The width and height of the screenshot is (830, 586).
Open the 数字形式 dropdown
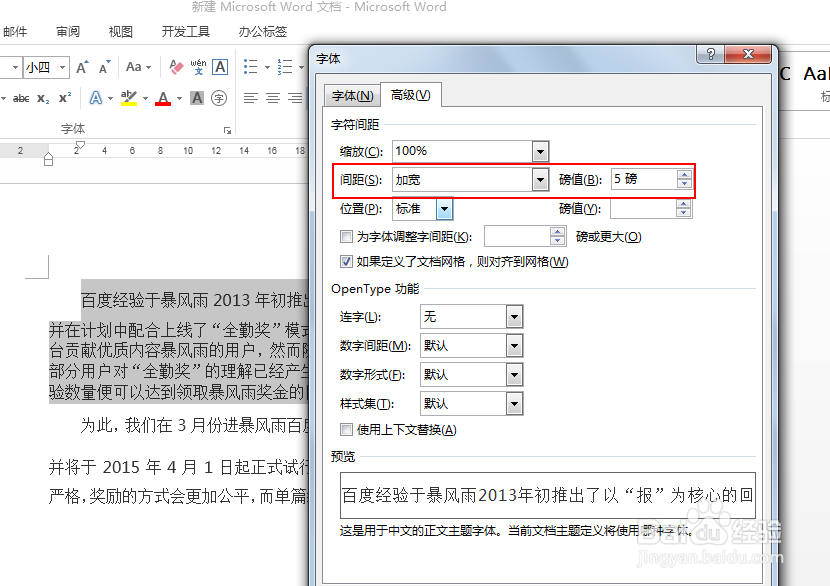coord(515,375)
